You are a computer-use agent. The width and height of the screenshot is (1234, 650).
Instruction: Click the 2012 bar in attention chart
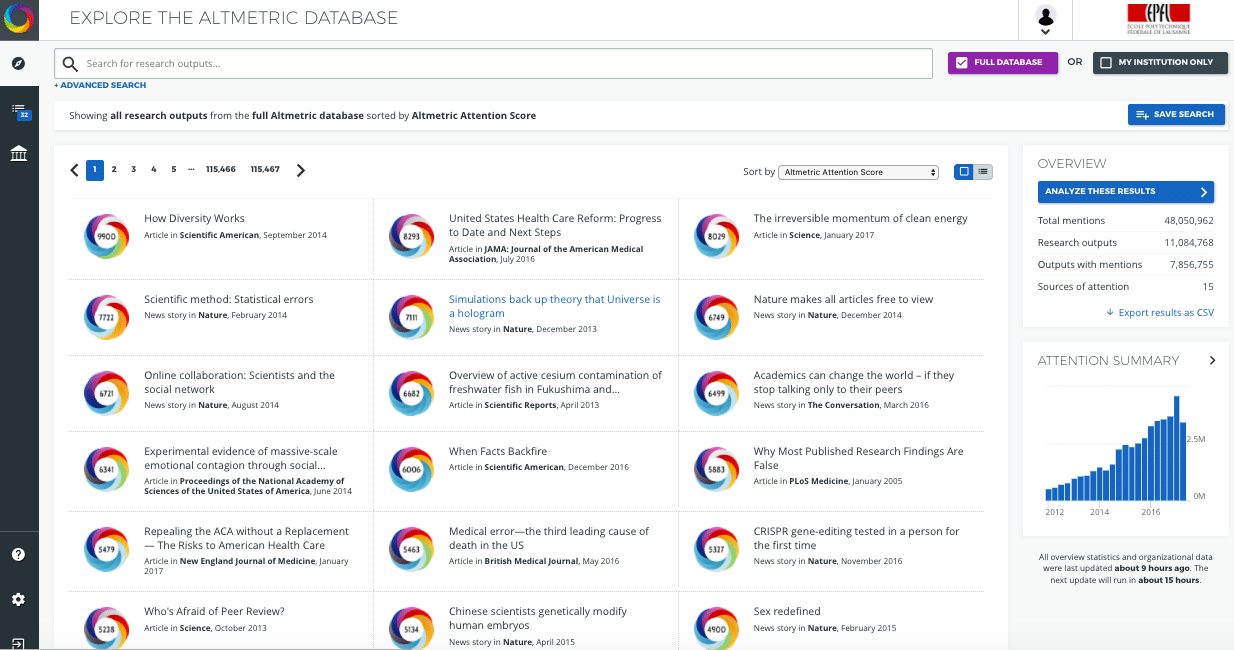point(1049,494)
